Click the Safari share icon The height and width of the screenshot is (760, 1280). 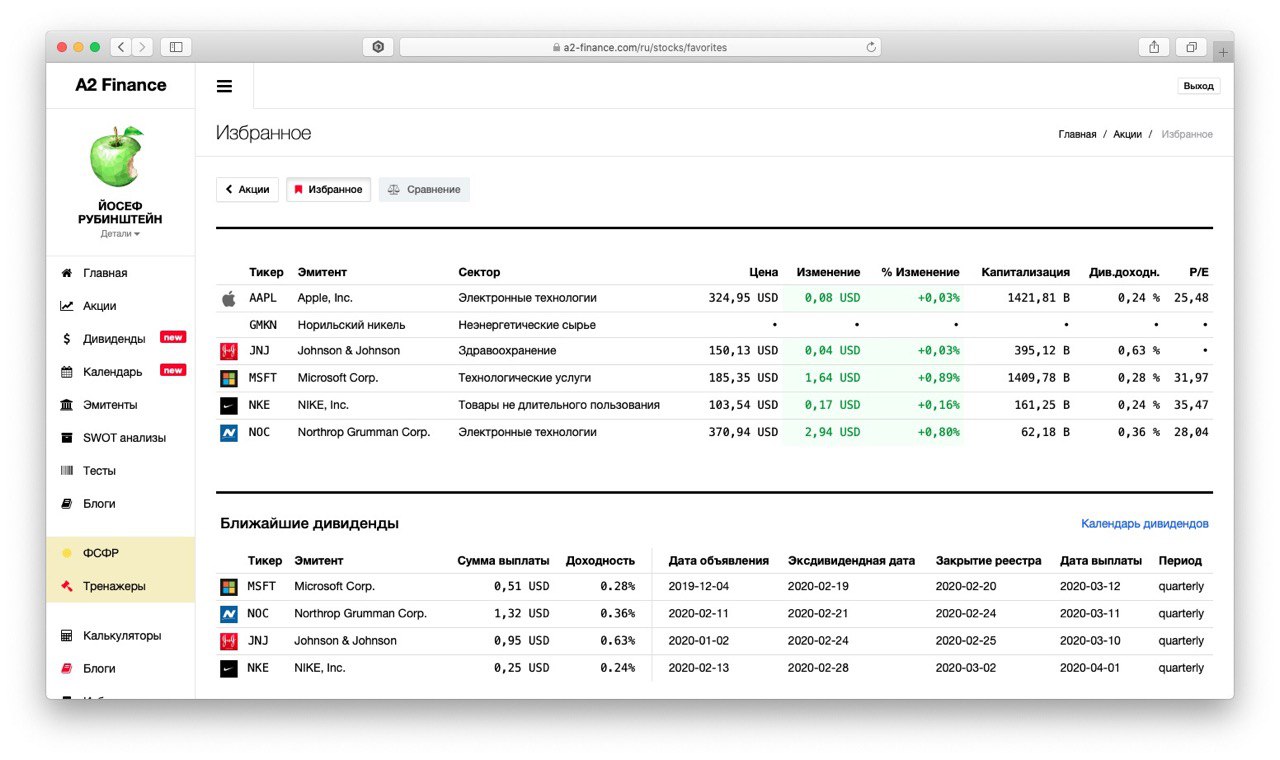tap(1154, 47)
